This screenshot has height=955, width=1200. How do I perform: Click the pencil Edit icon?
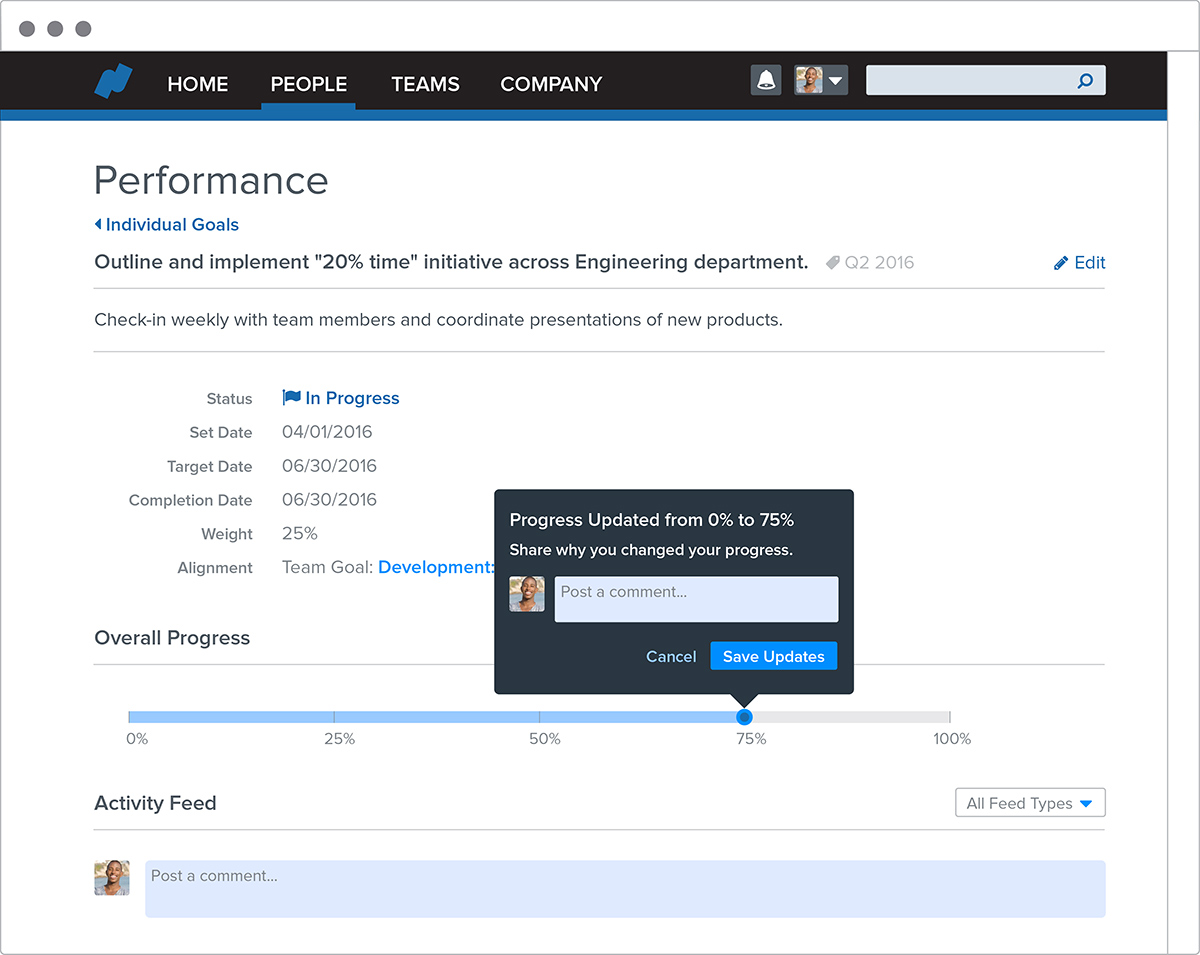click(x=1061, y=263)
